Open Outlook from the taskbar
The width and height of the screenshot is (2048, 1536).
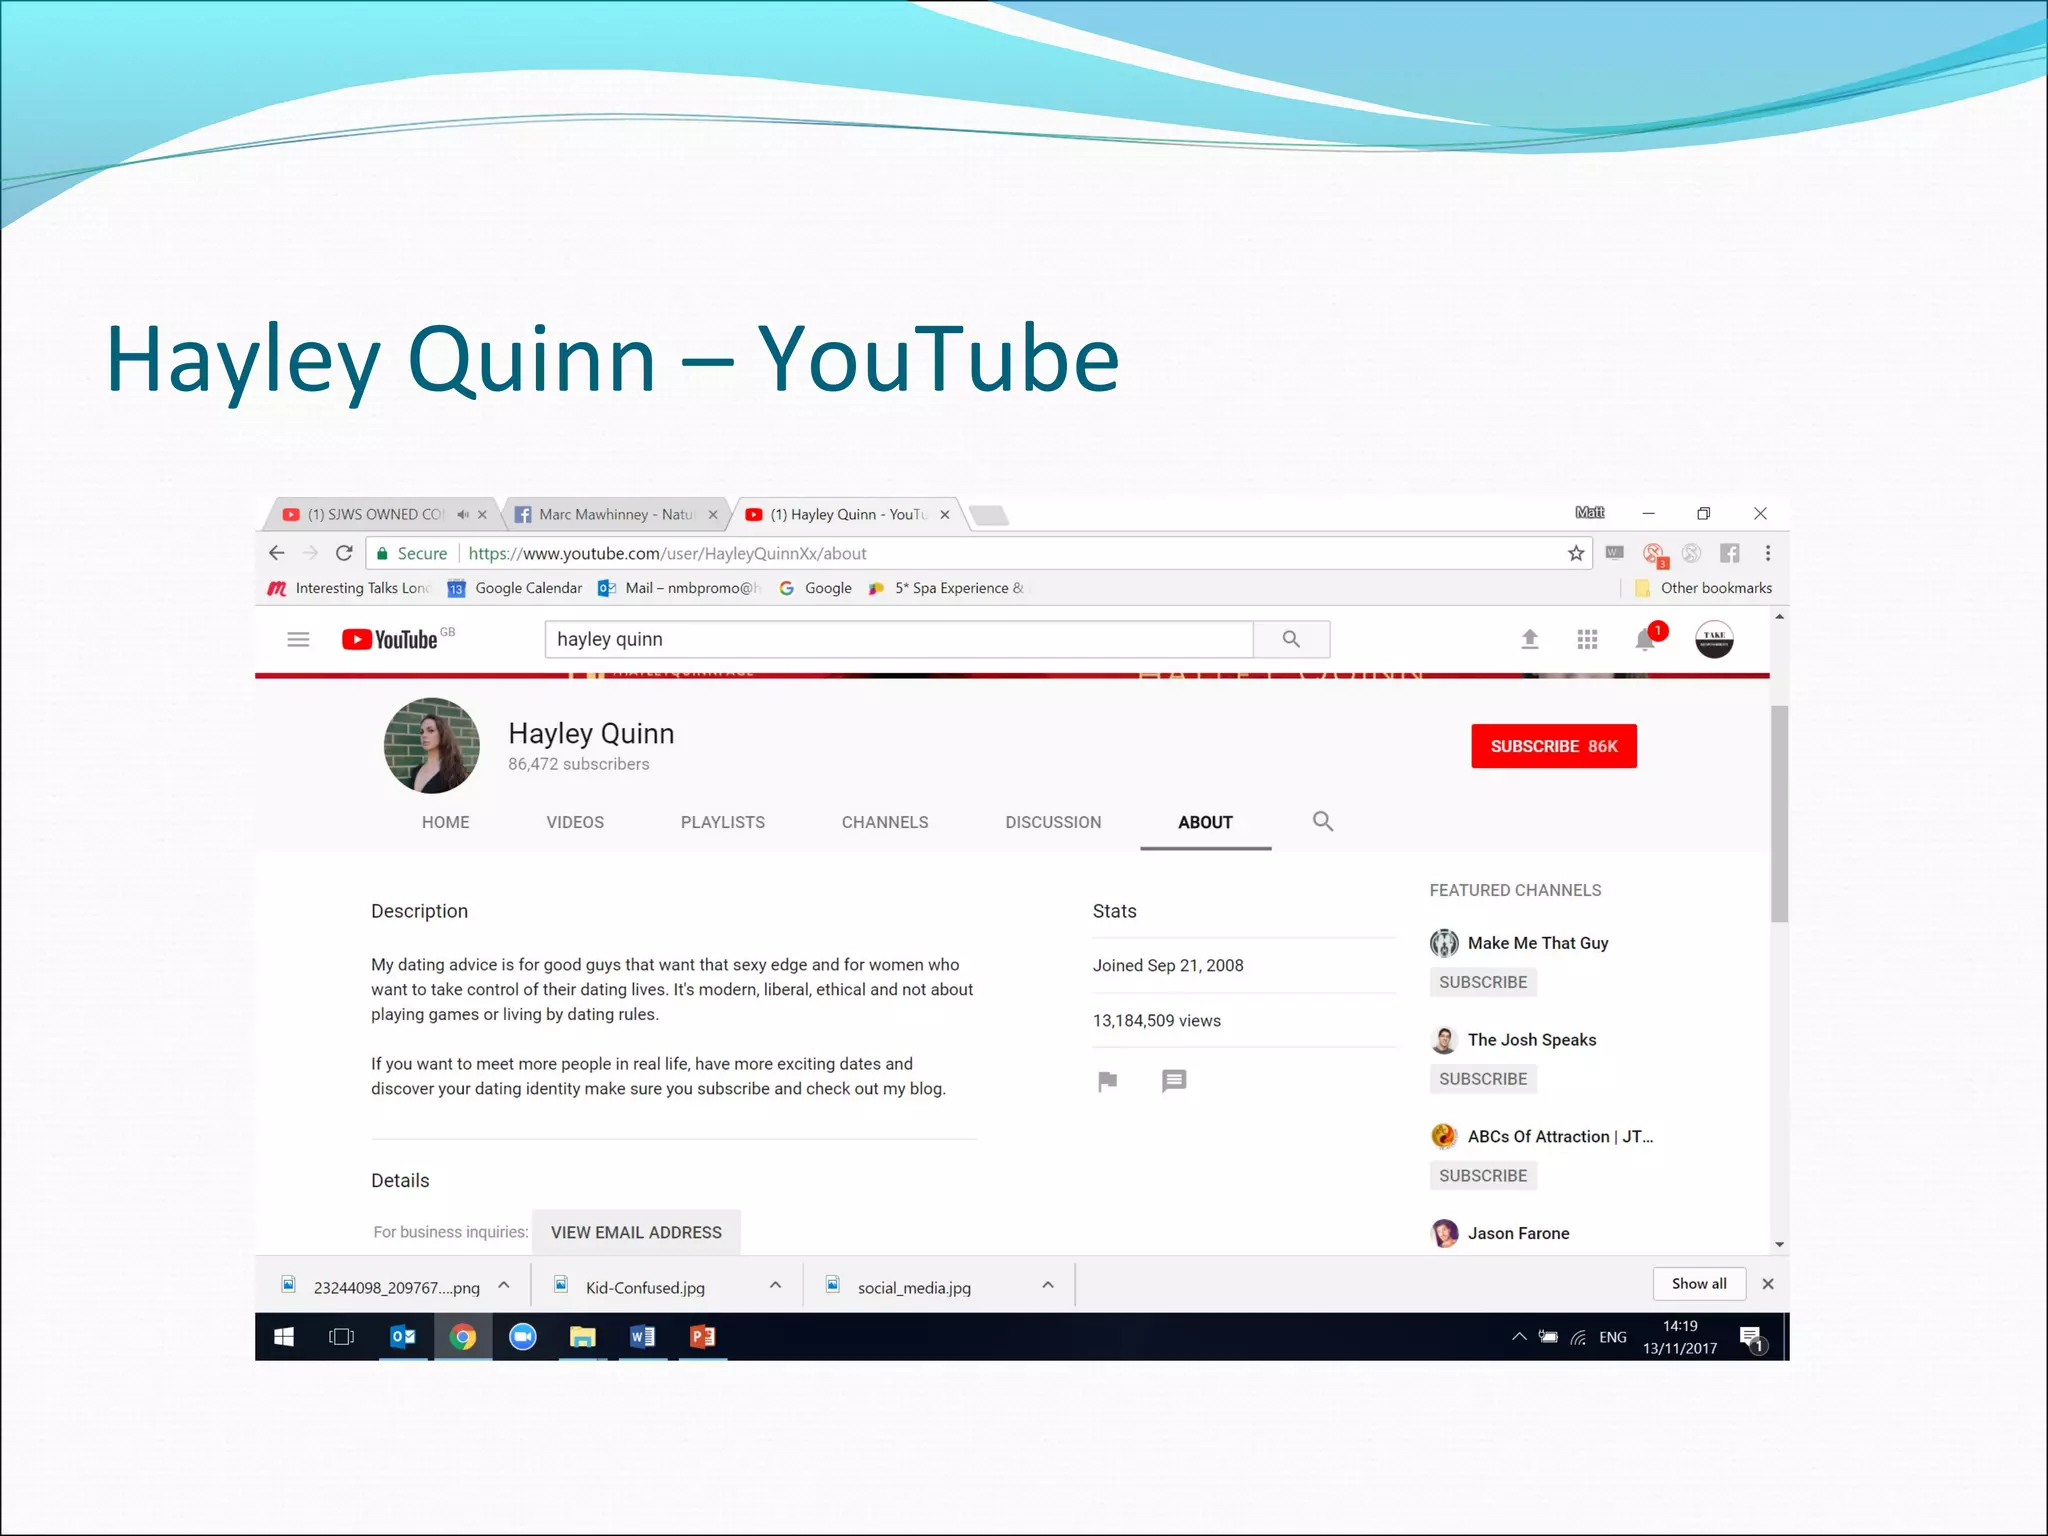click(x=403, y=1337)
